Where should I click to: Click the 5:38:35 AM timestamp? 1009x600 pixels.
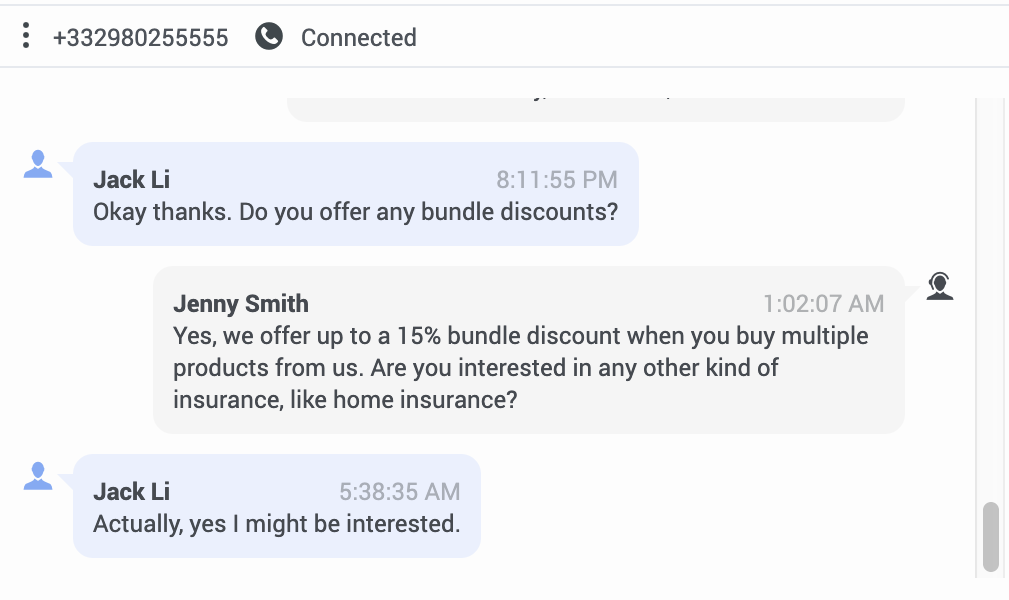click(x=400, y=492)
